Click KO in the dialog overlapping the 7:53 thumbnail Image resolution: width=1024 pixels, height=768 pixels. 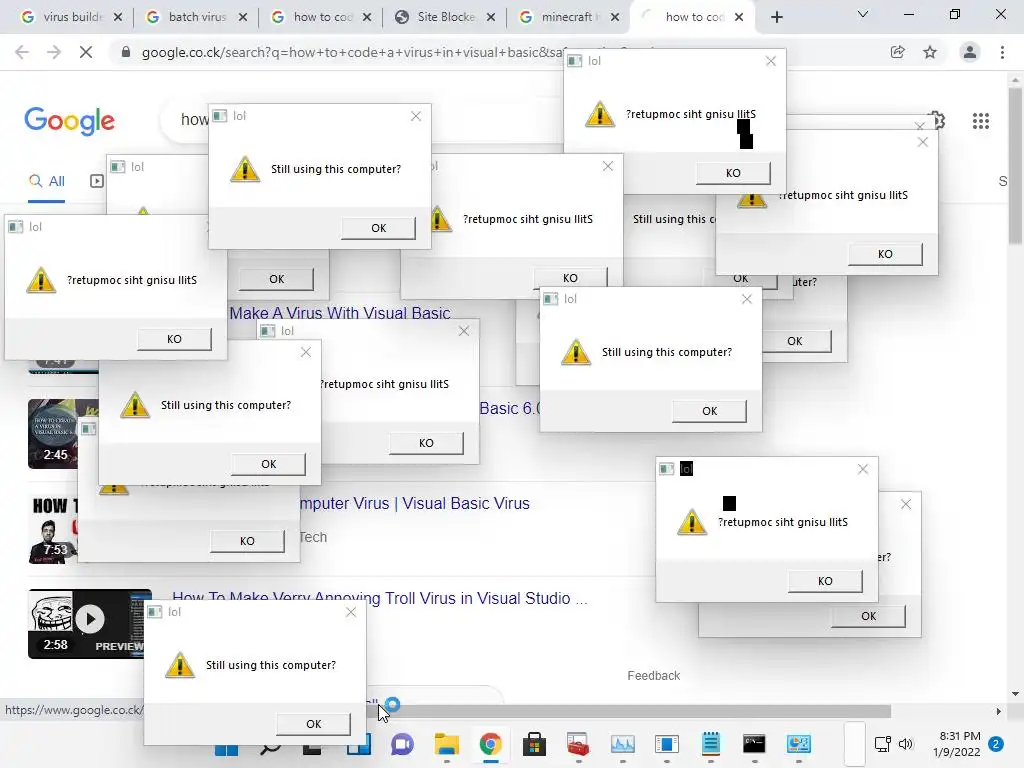coord(247,541)
